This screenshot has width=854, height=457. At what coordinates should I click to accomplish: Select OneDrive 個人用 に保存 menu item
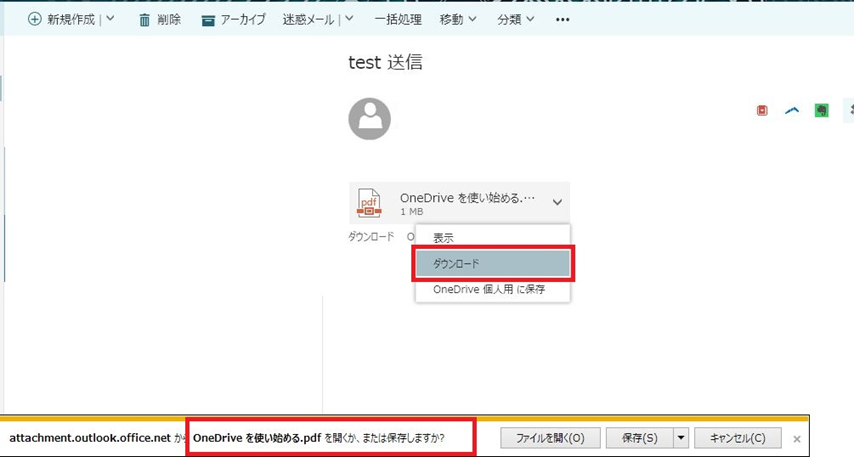(493, 289)
